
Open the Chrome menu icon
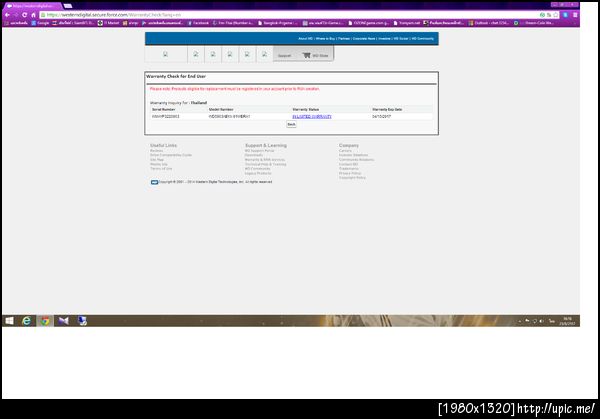[575, 15]
